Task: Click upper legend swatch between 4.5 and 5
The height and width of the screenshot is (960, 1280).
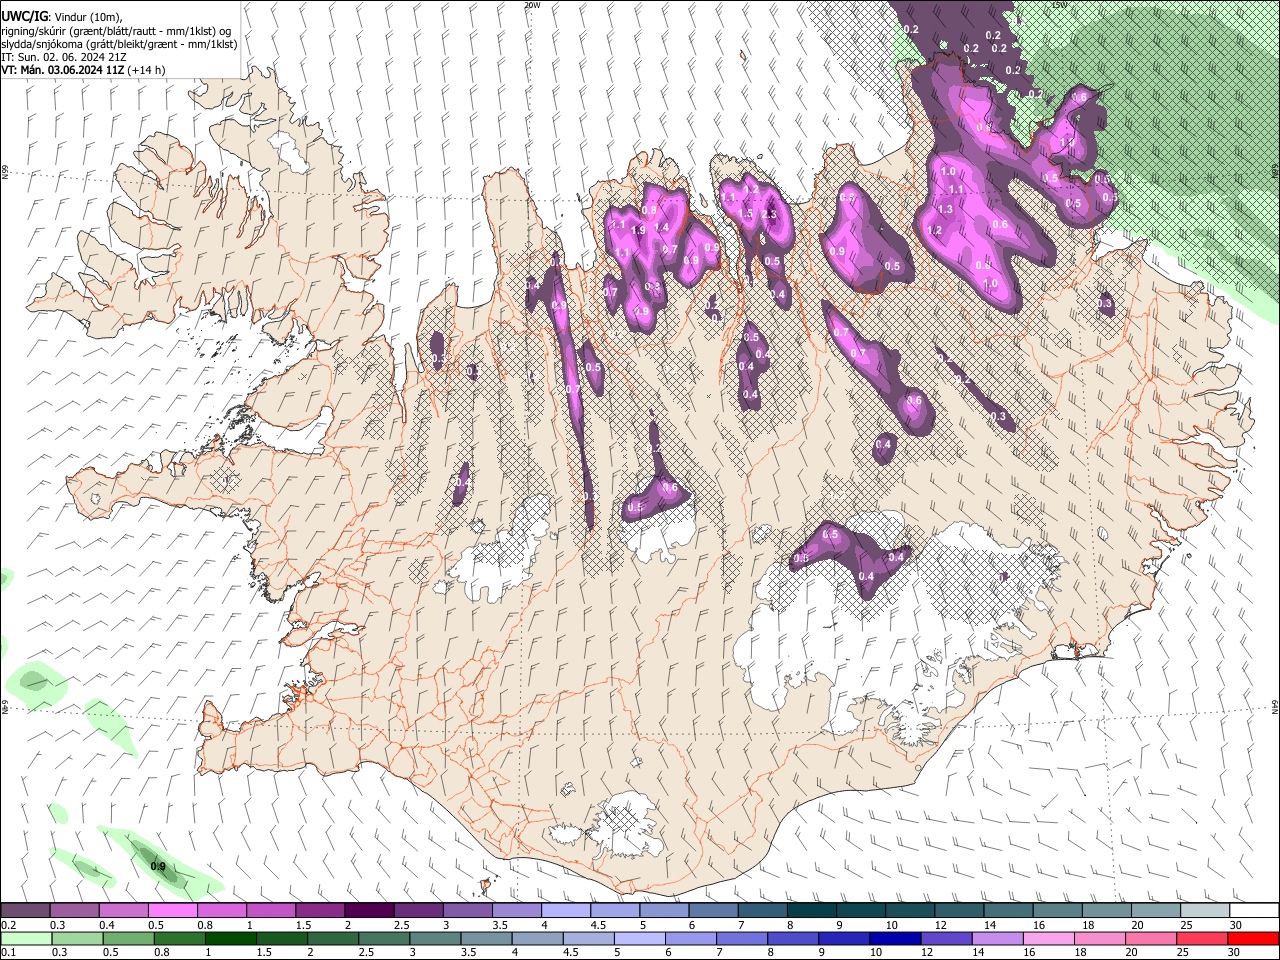Action: tap(615, 910)
